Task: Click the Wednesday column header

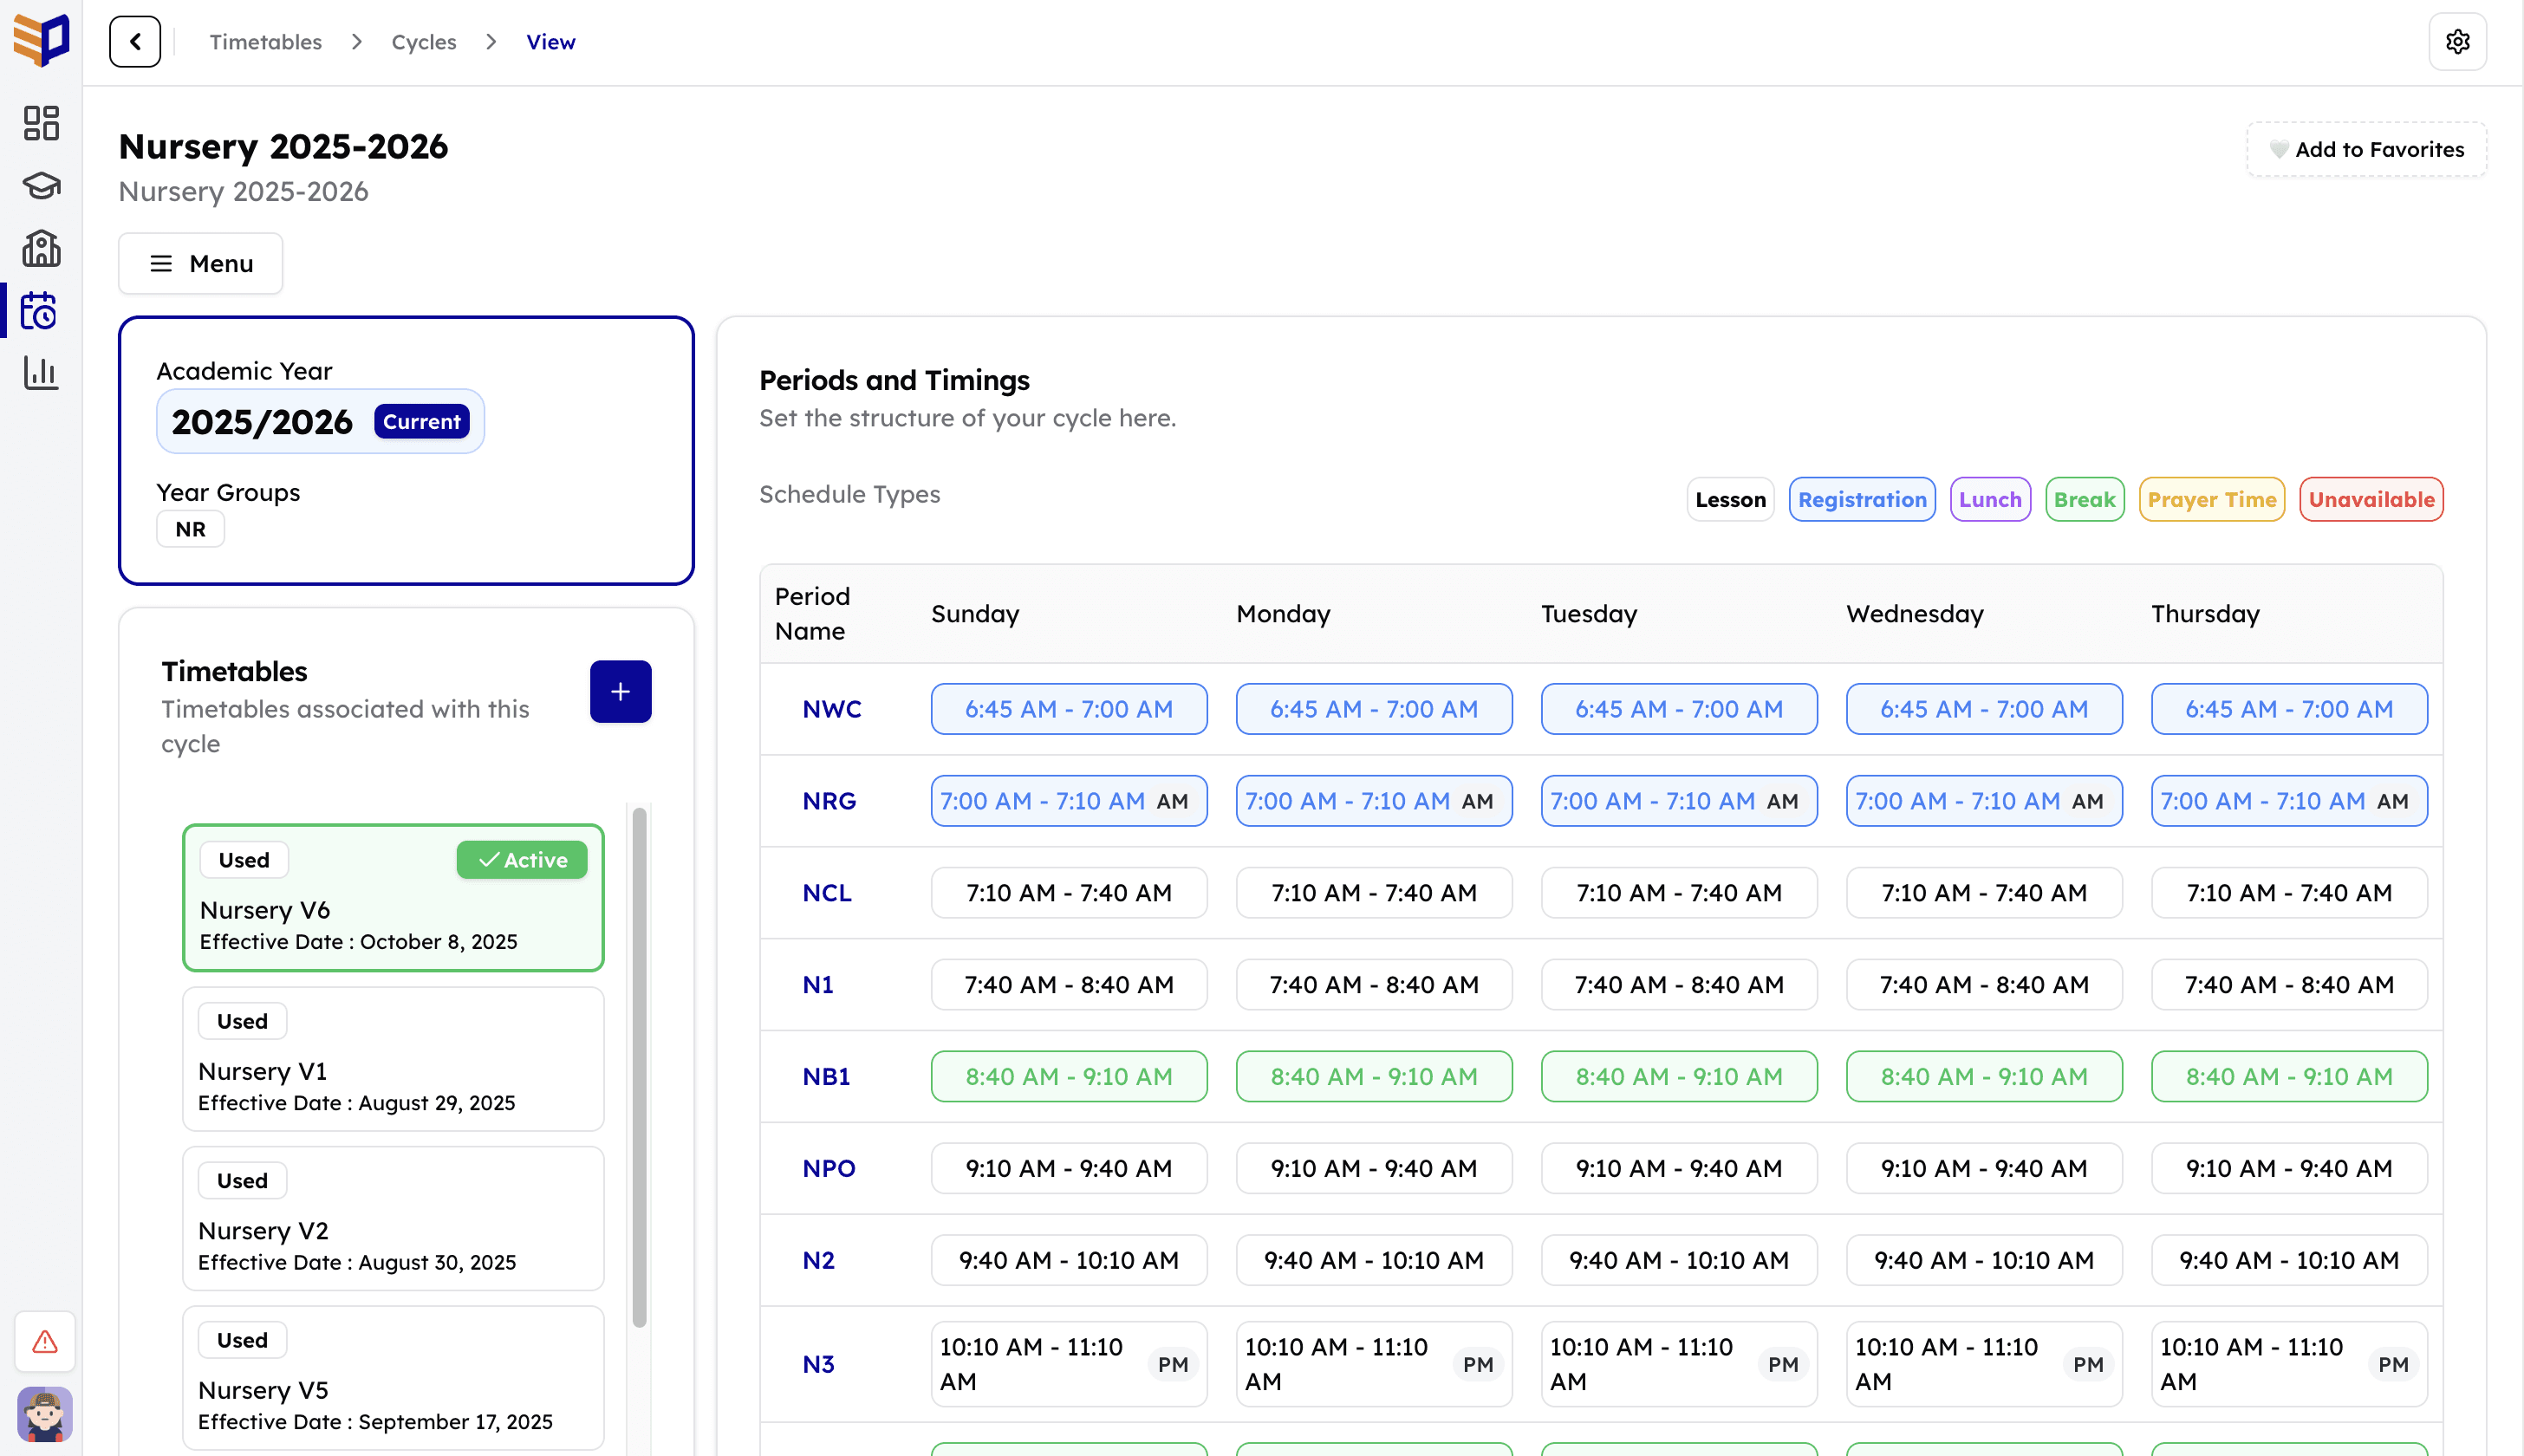Action: tap(1915, 614)
